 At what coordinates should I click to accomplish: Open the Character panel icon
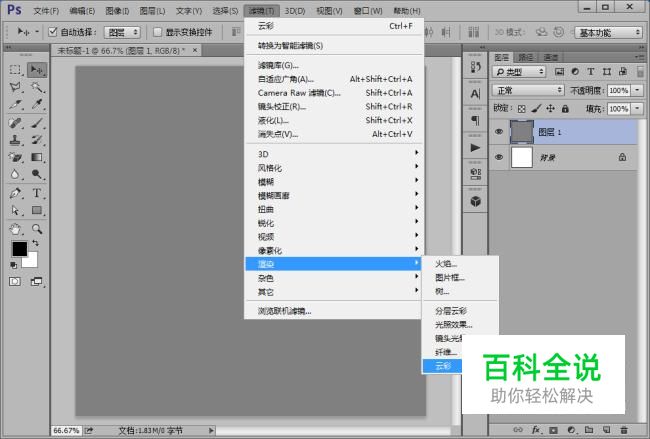coord(475,94)
